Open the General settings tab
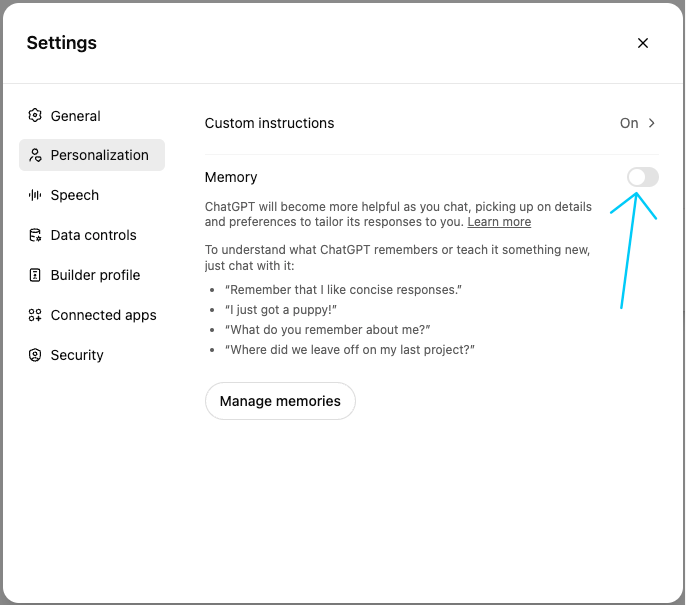This screenshot has width=686, height=605. tap(92, 116)
